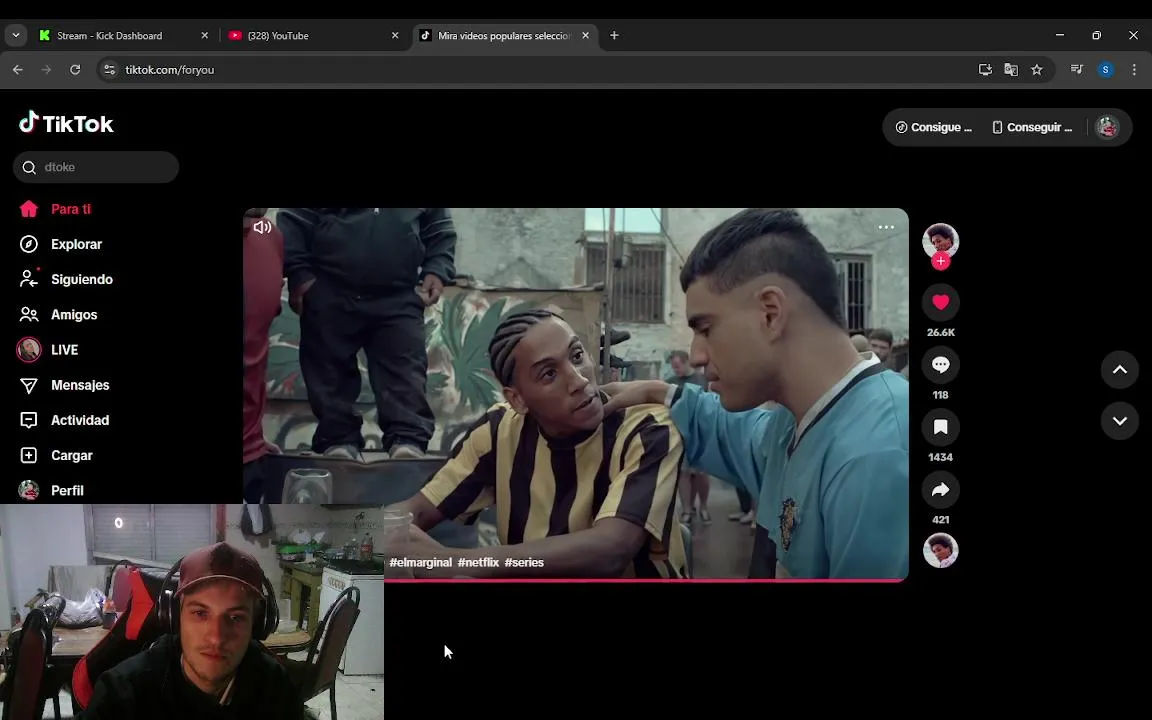Open the creator's avatar above follow
1152x720 pixels.
[x=940, y=240]
